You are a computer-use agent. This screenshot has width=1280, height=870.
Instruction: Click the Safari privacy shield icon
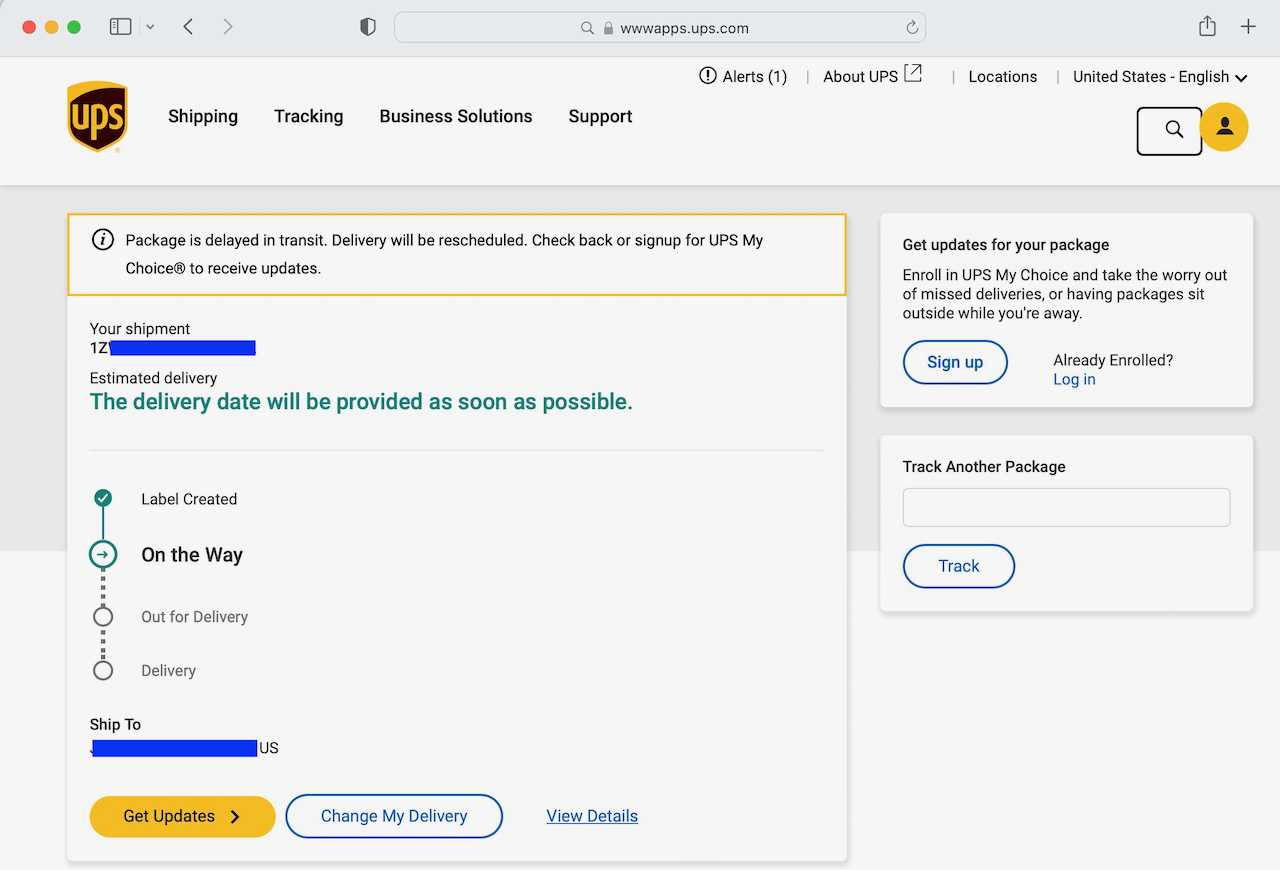click(x=368, y=28)
